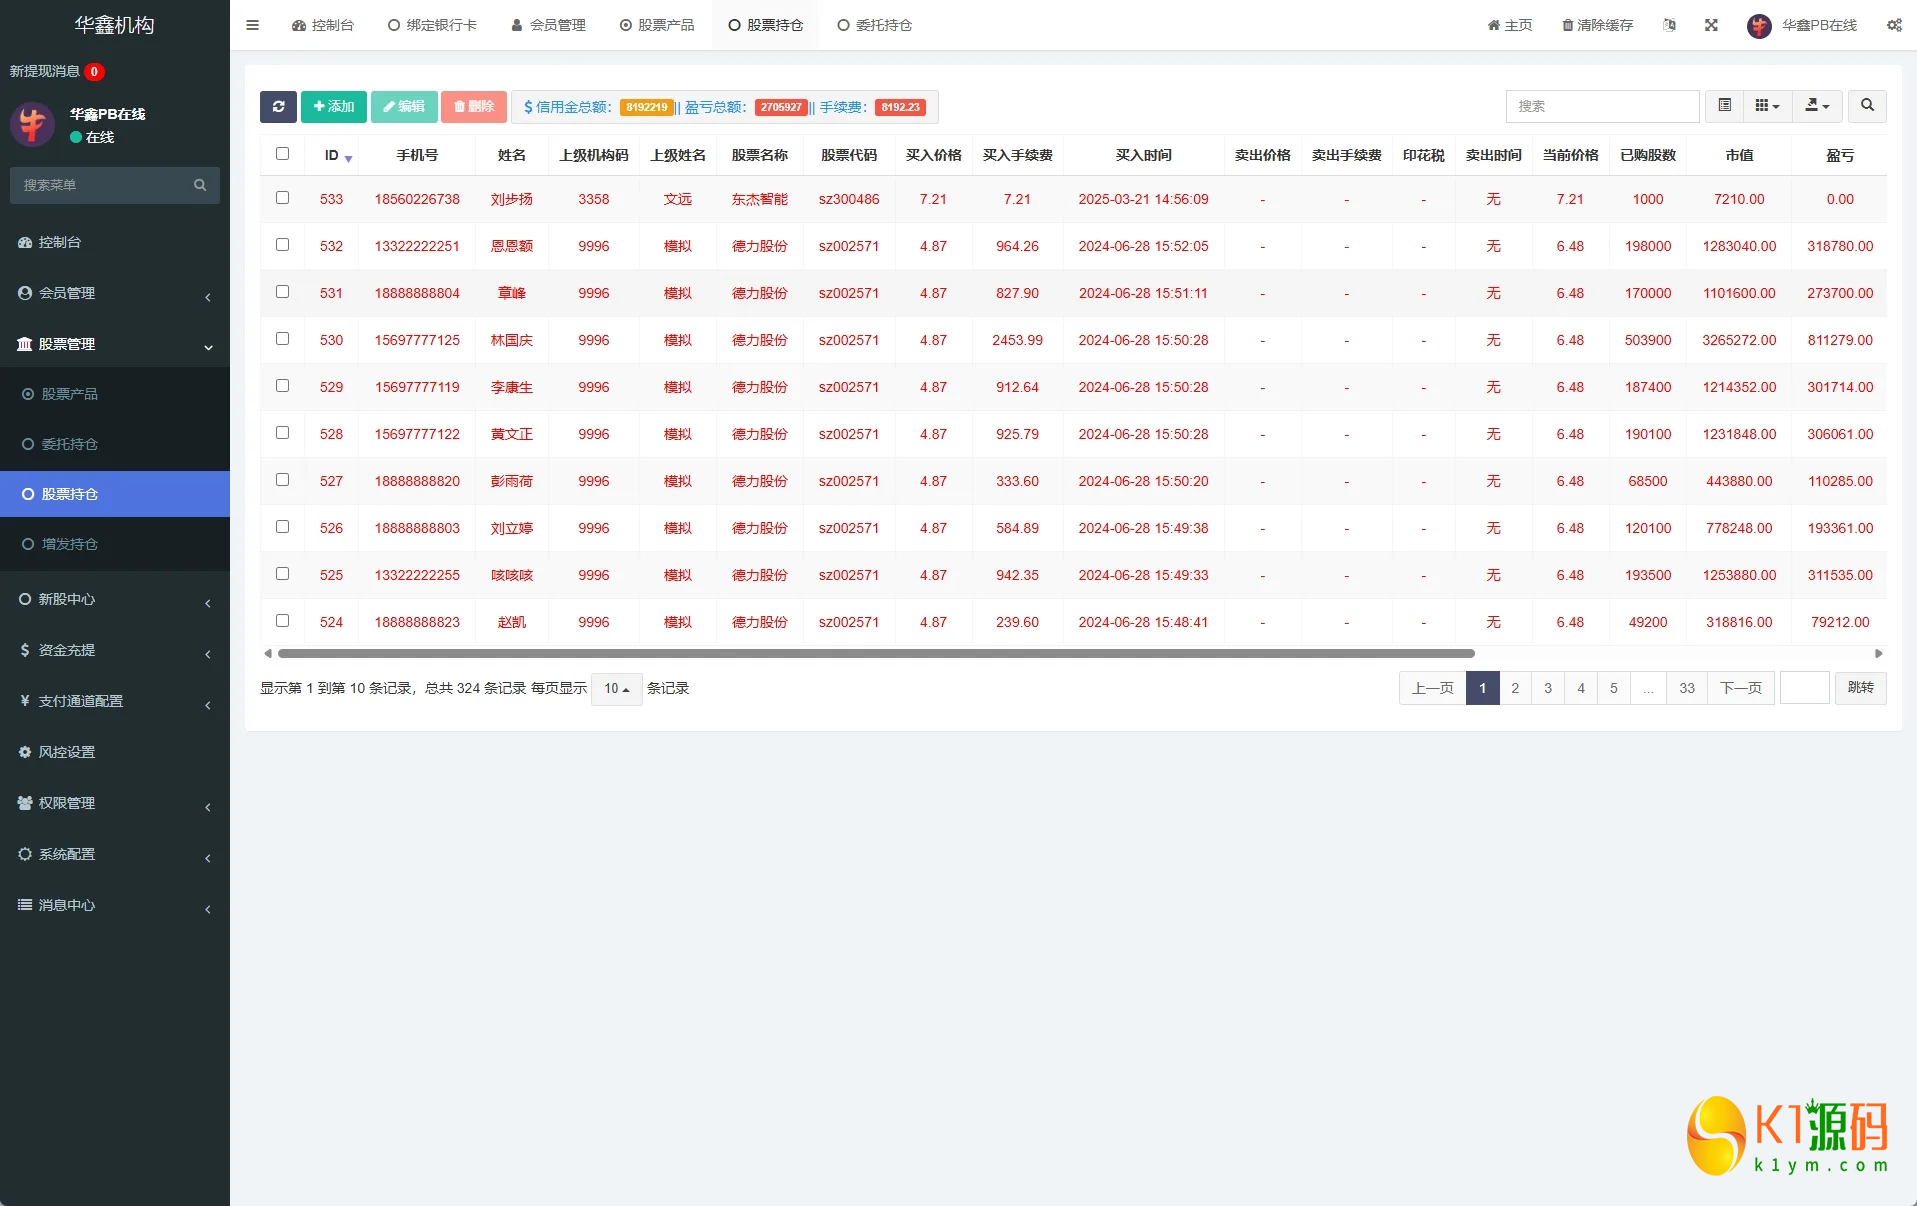1917x1206 pixels.
Task: Open the settings gears icon in the top right
Action: (x=1894, y=25)
